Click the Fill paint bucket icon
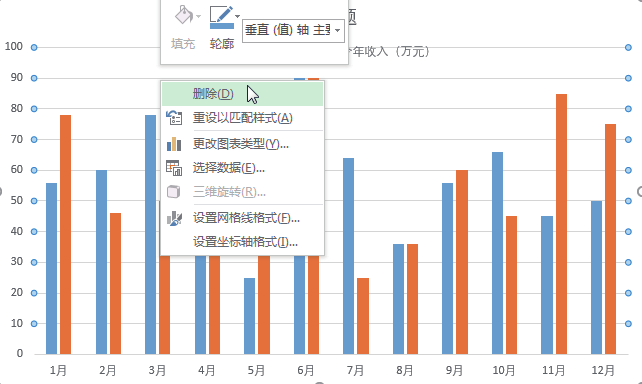The width and height of the screenshot is (642, 384). (x=184, y=16)
